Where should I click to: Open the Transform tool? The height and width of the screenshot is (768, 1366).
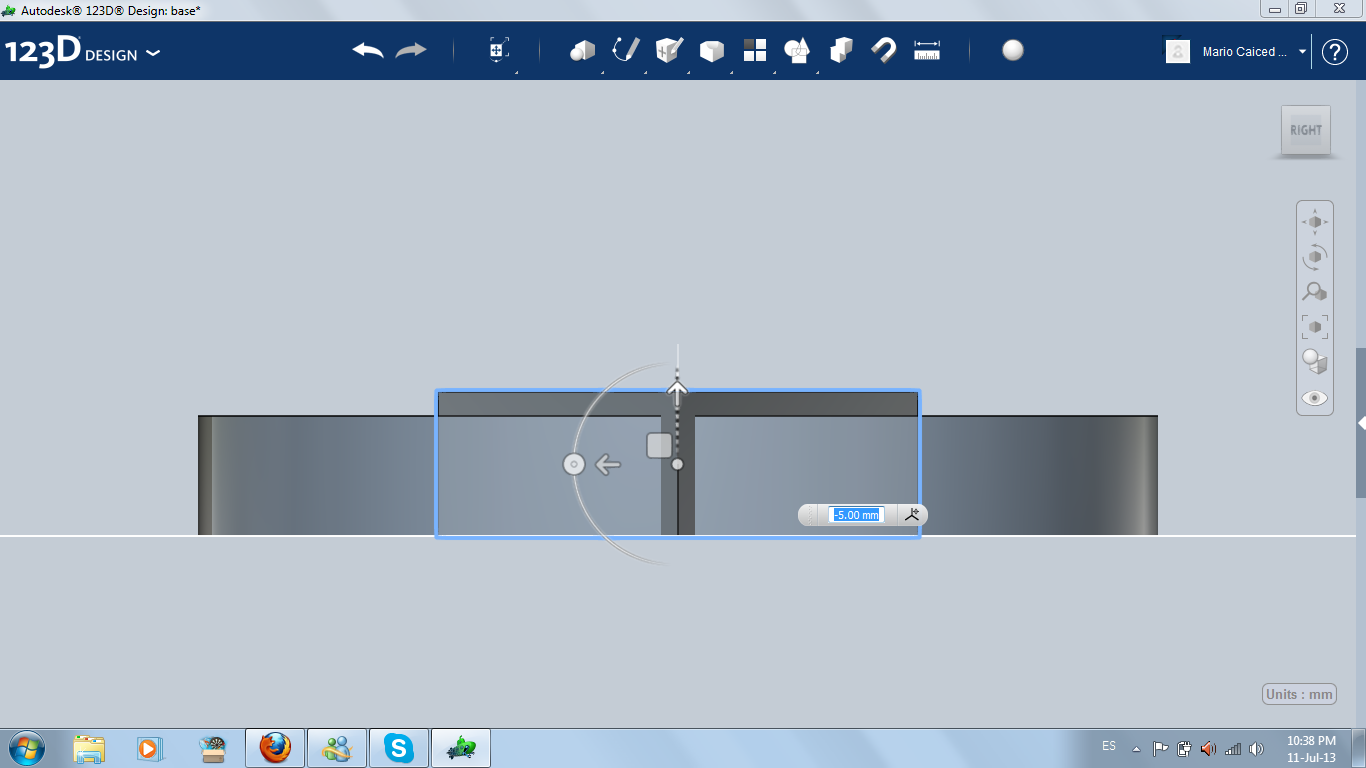coord(499,51)
